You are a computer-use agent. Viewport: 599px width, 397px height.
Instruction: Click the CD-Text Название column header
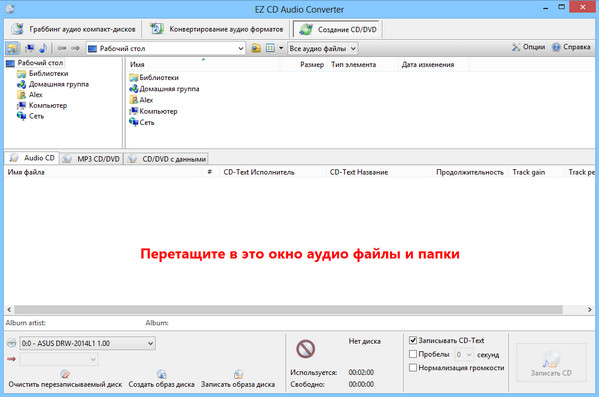click(379, 172)
